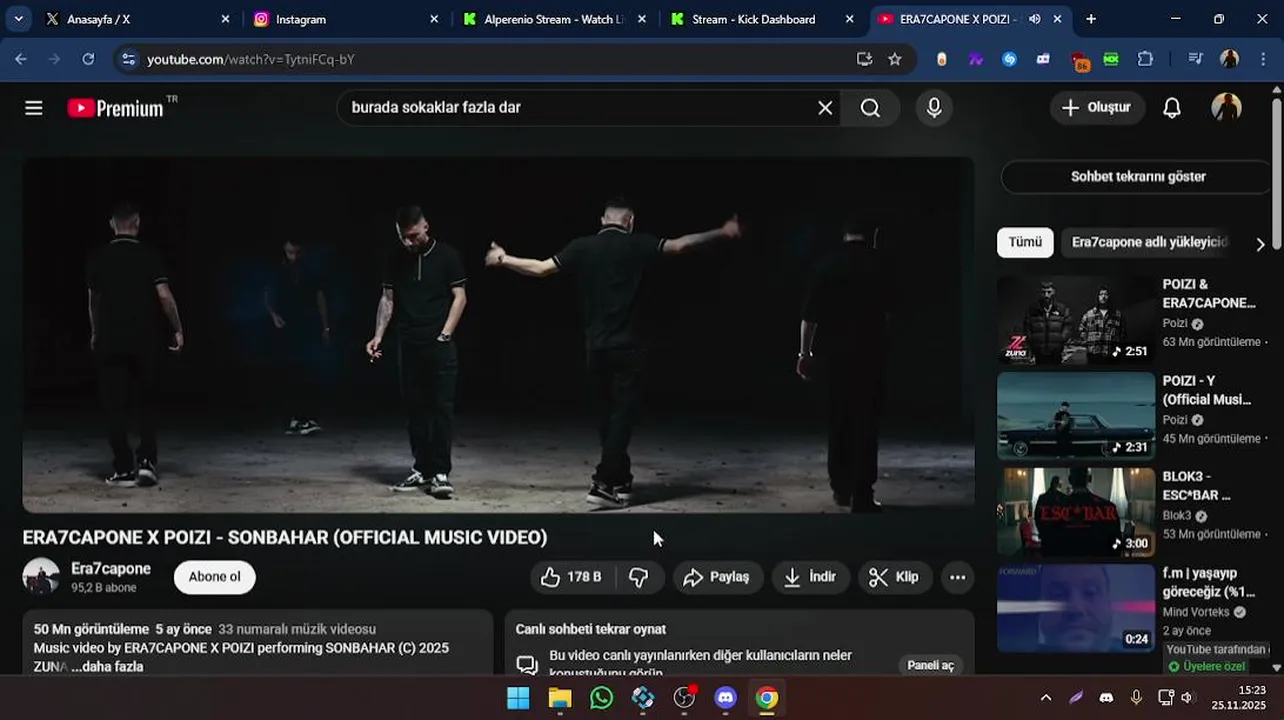Screen dimensions: 1284x720
Task: Show chat replay via Sohbet tekrarını göster
Action: tap(1138, 177)
